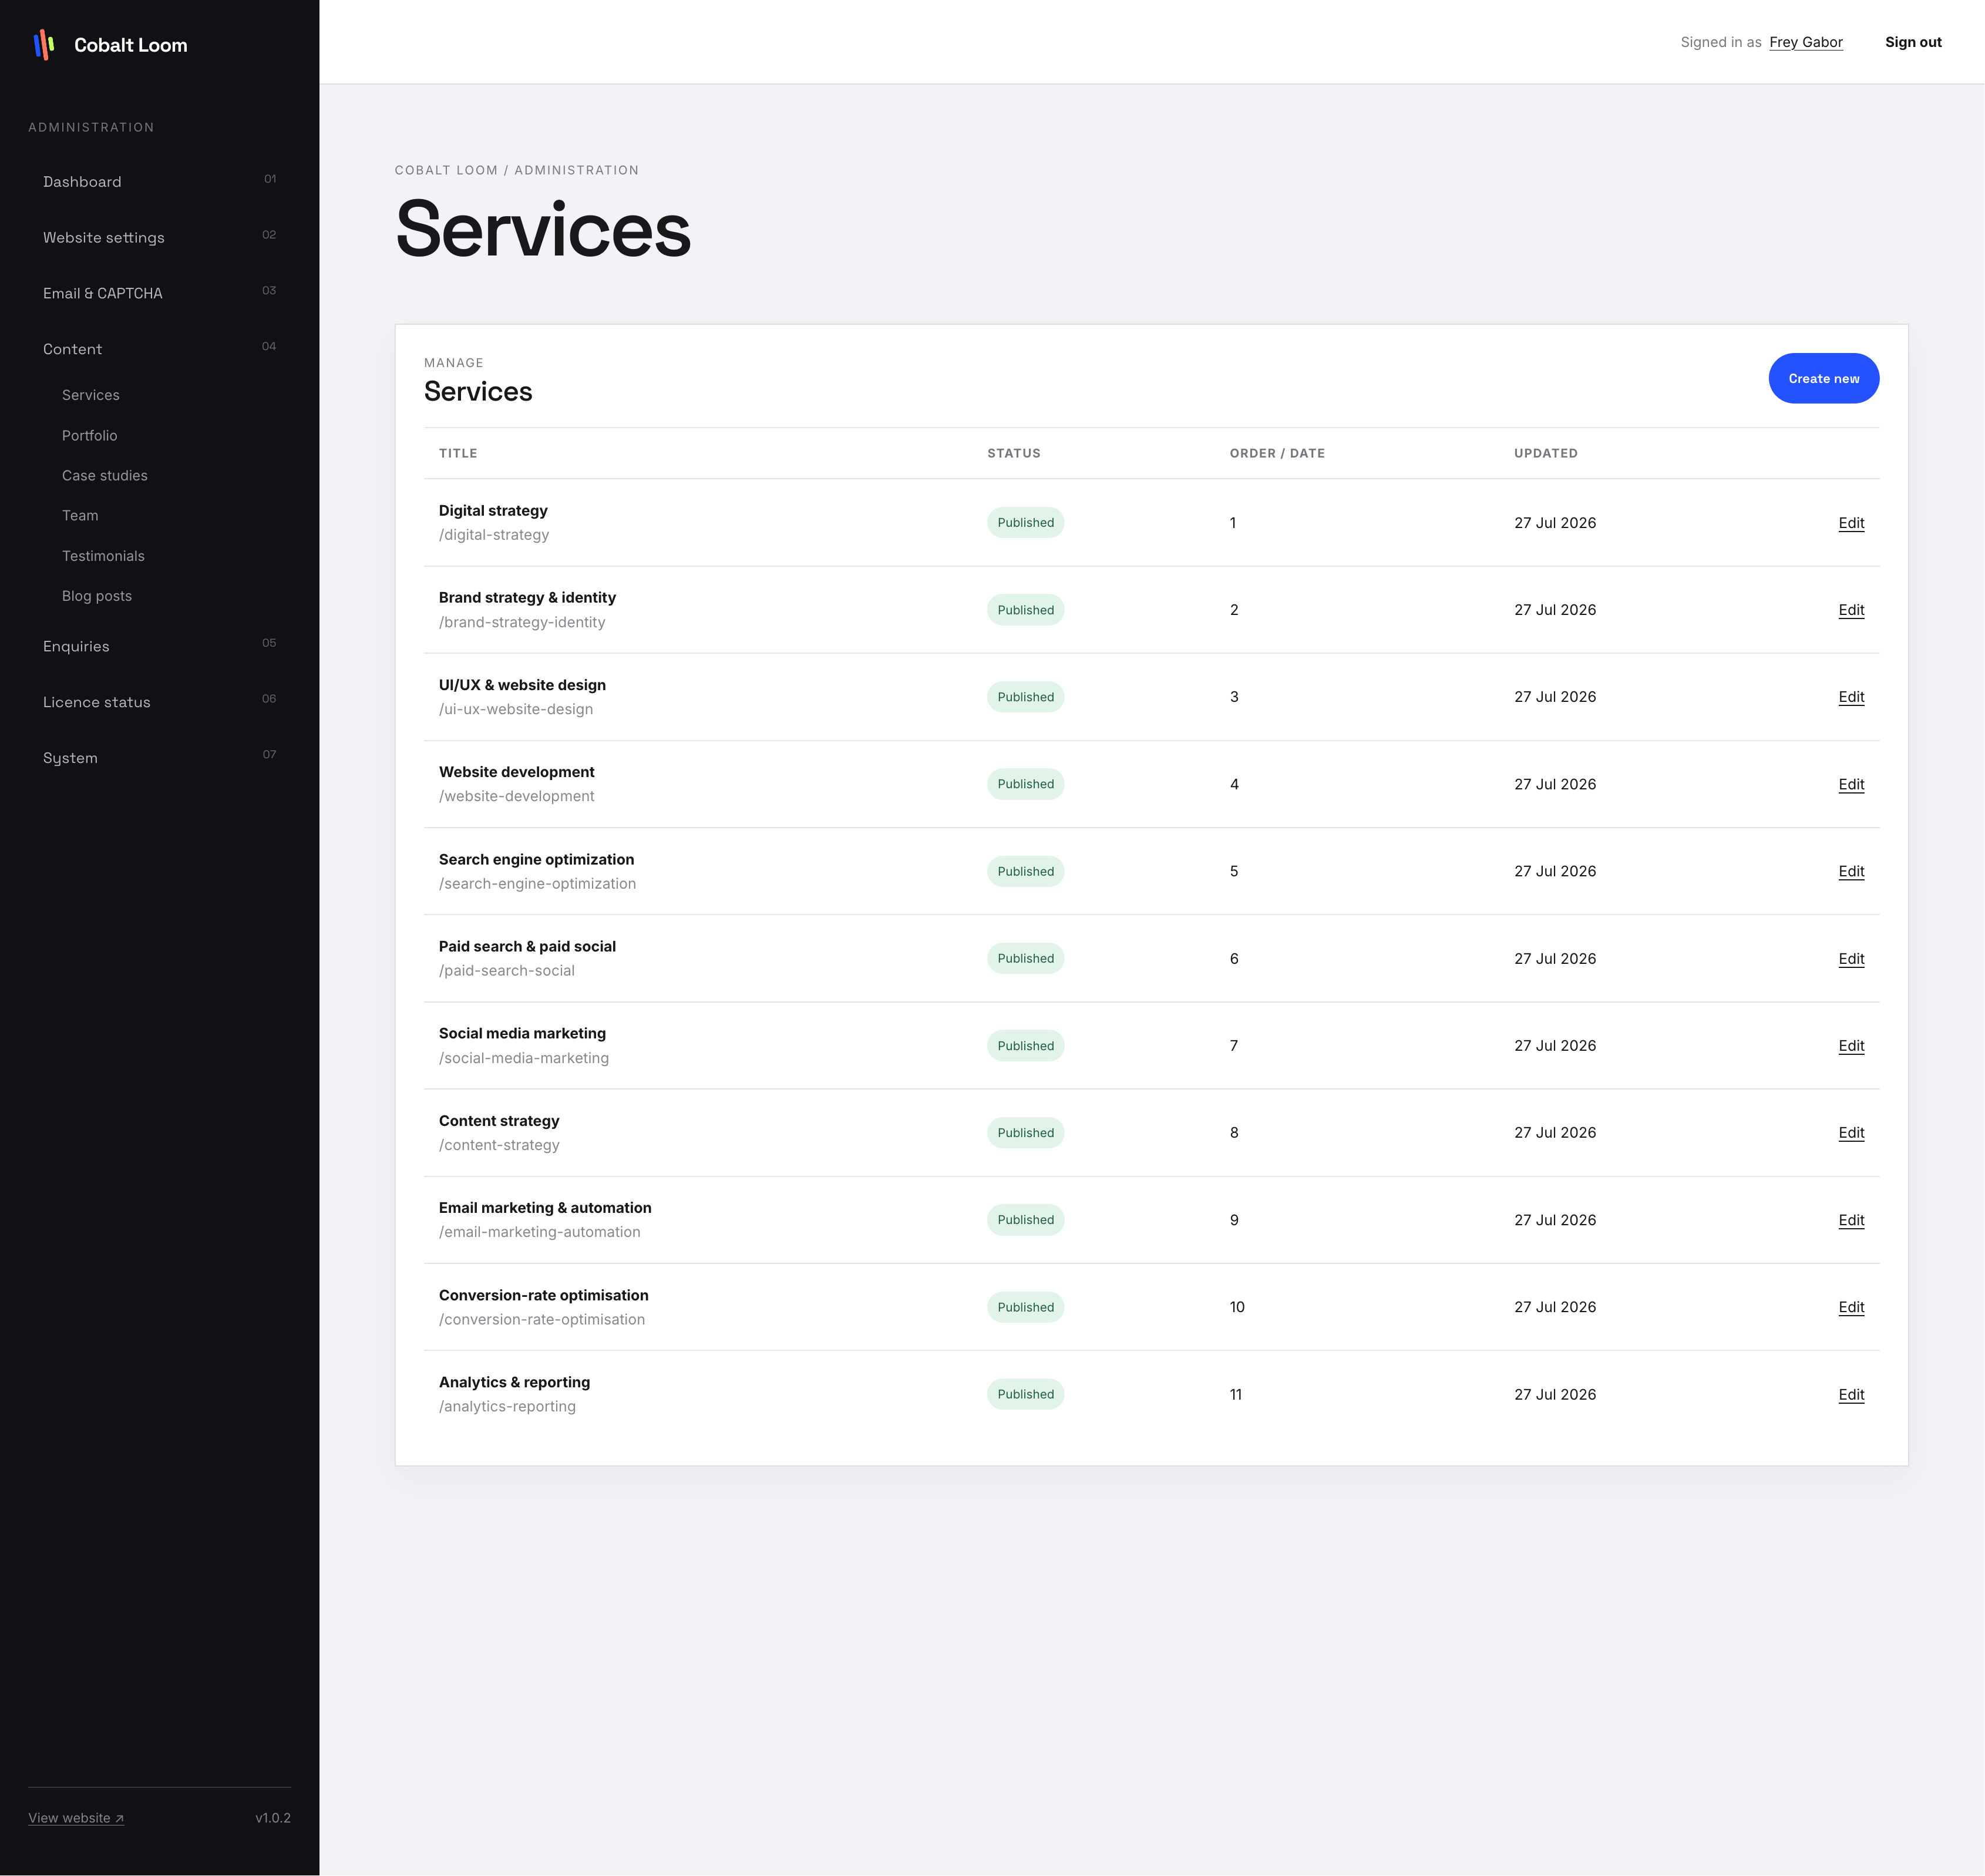1985x1876 pixels.
Task: Click the Website development title
Action: (516, 772)
